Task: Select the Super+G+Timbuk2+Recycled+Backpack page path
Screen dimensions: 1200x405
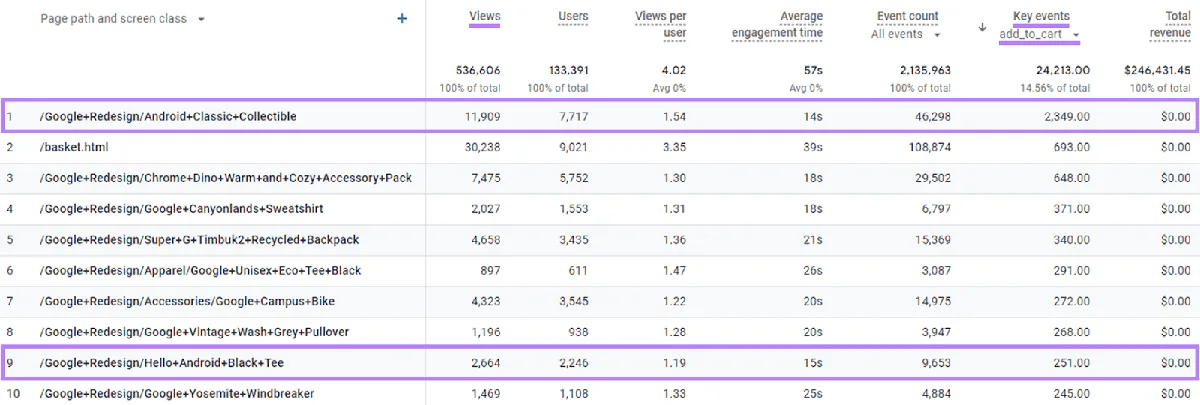Action: tap(199, 239)
